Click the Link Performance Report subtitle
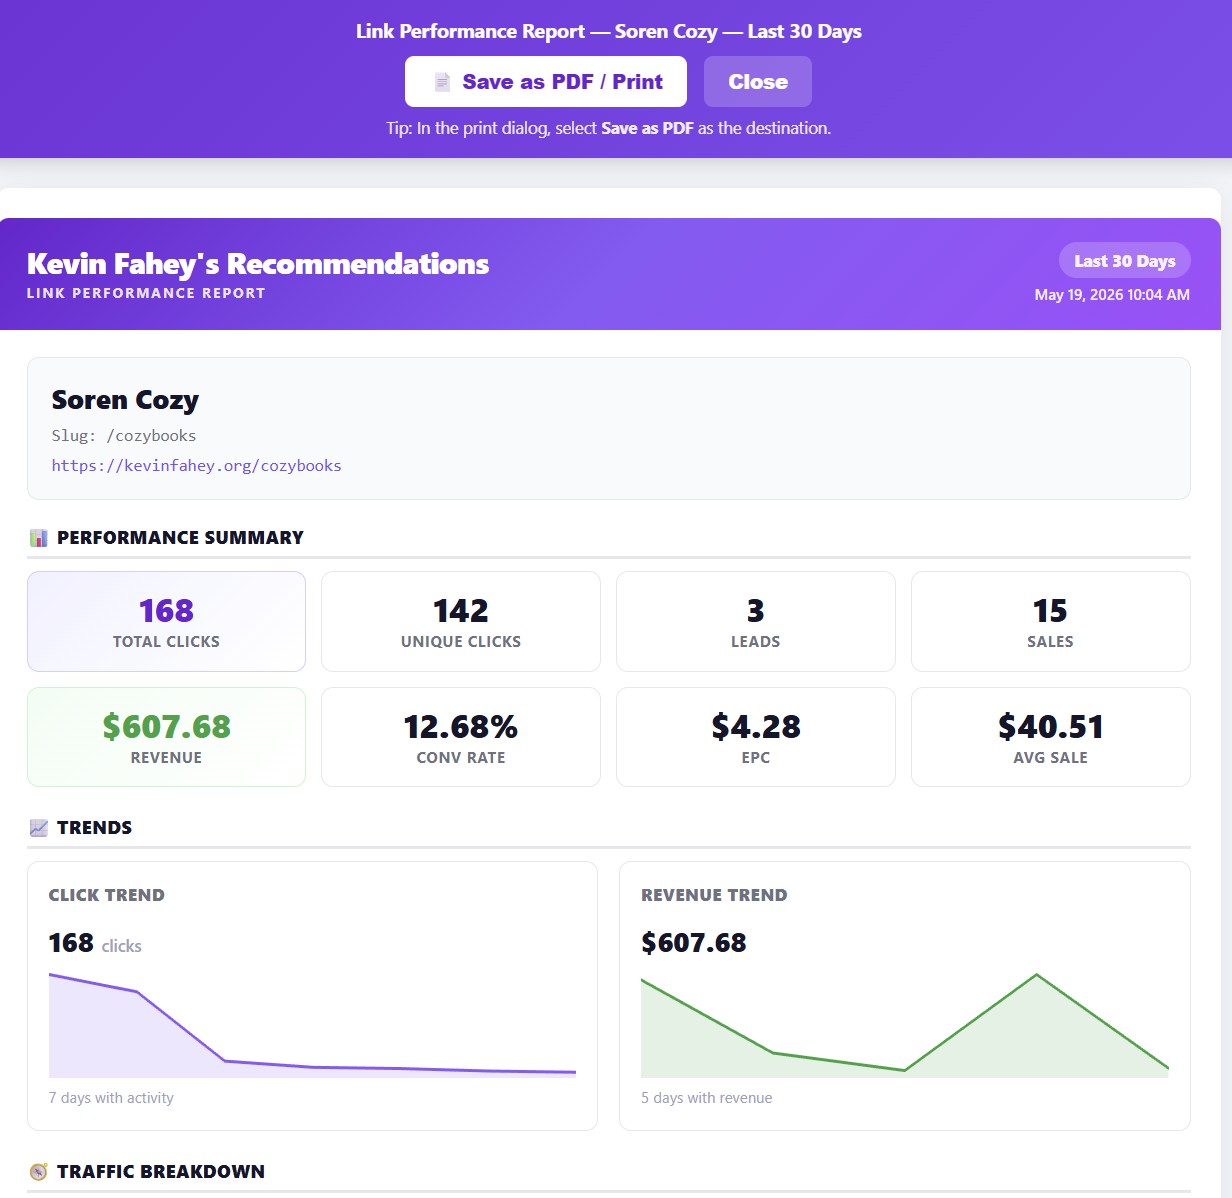 (x=146, y=293)
